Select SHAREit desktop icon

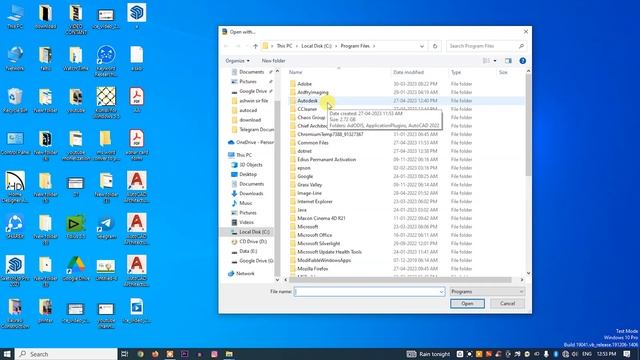pyautogui.click(x=15, y=227)
